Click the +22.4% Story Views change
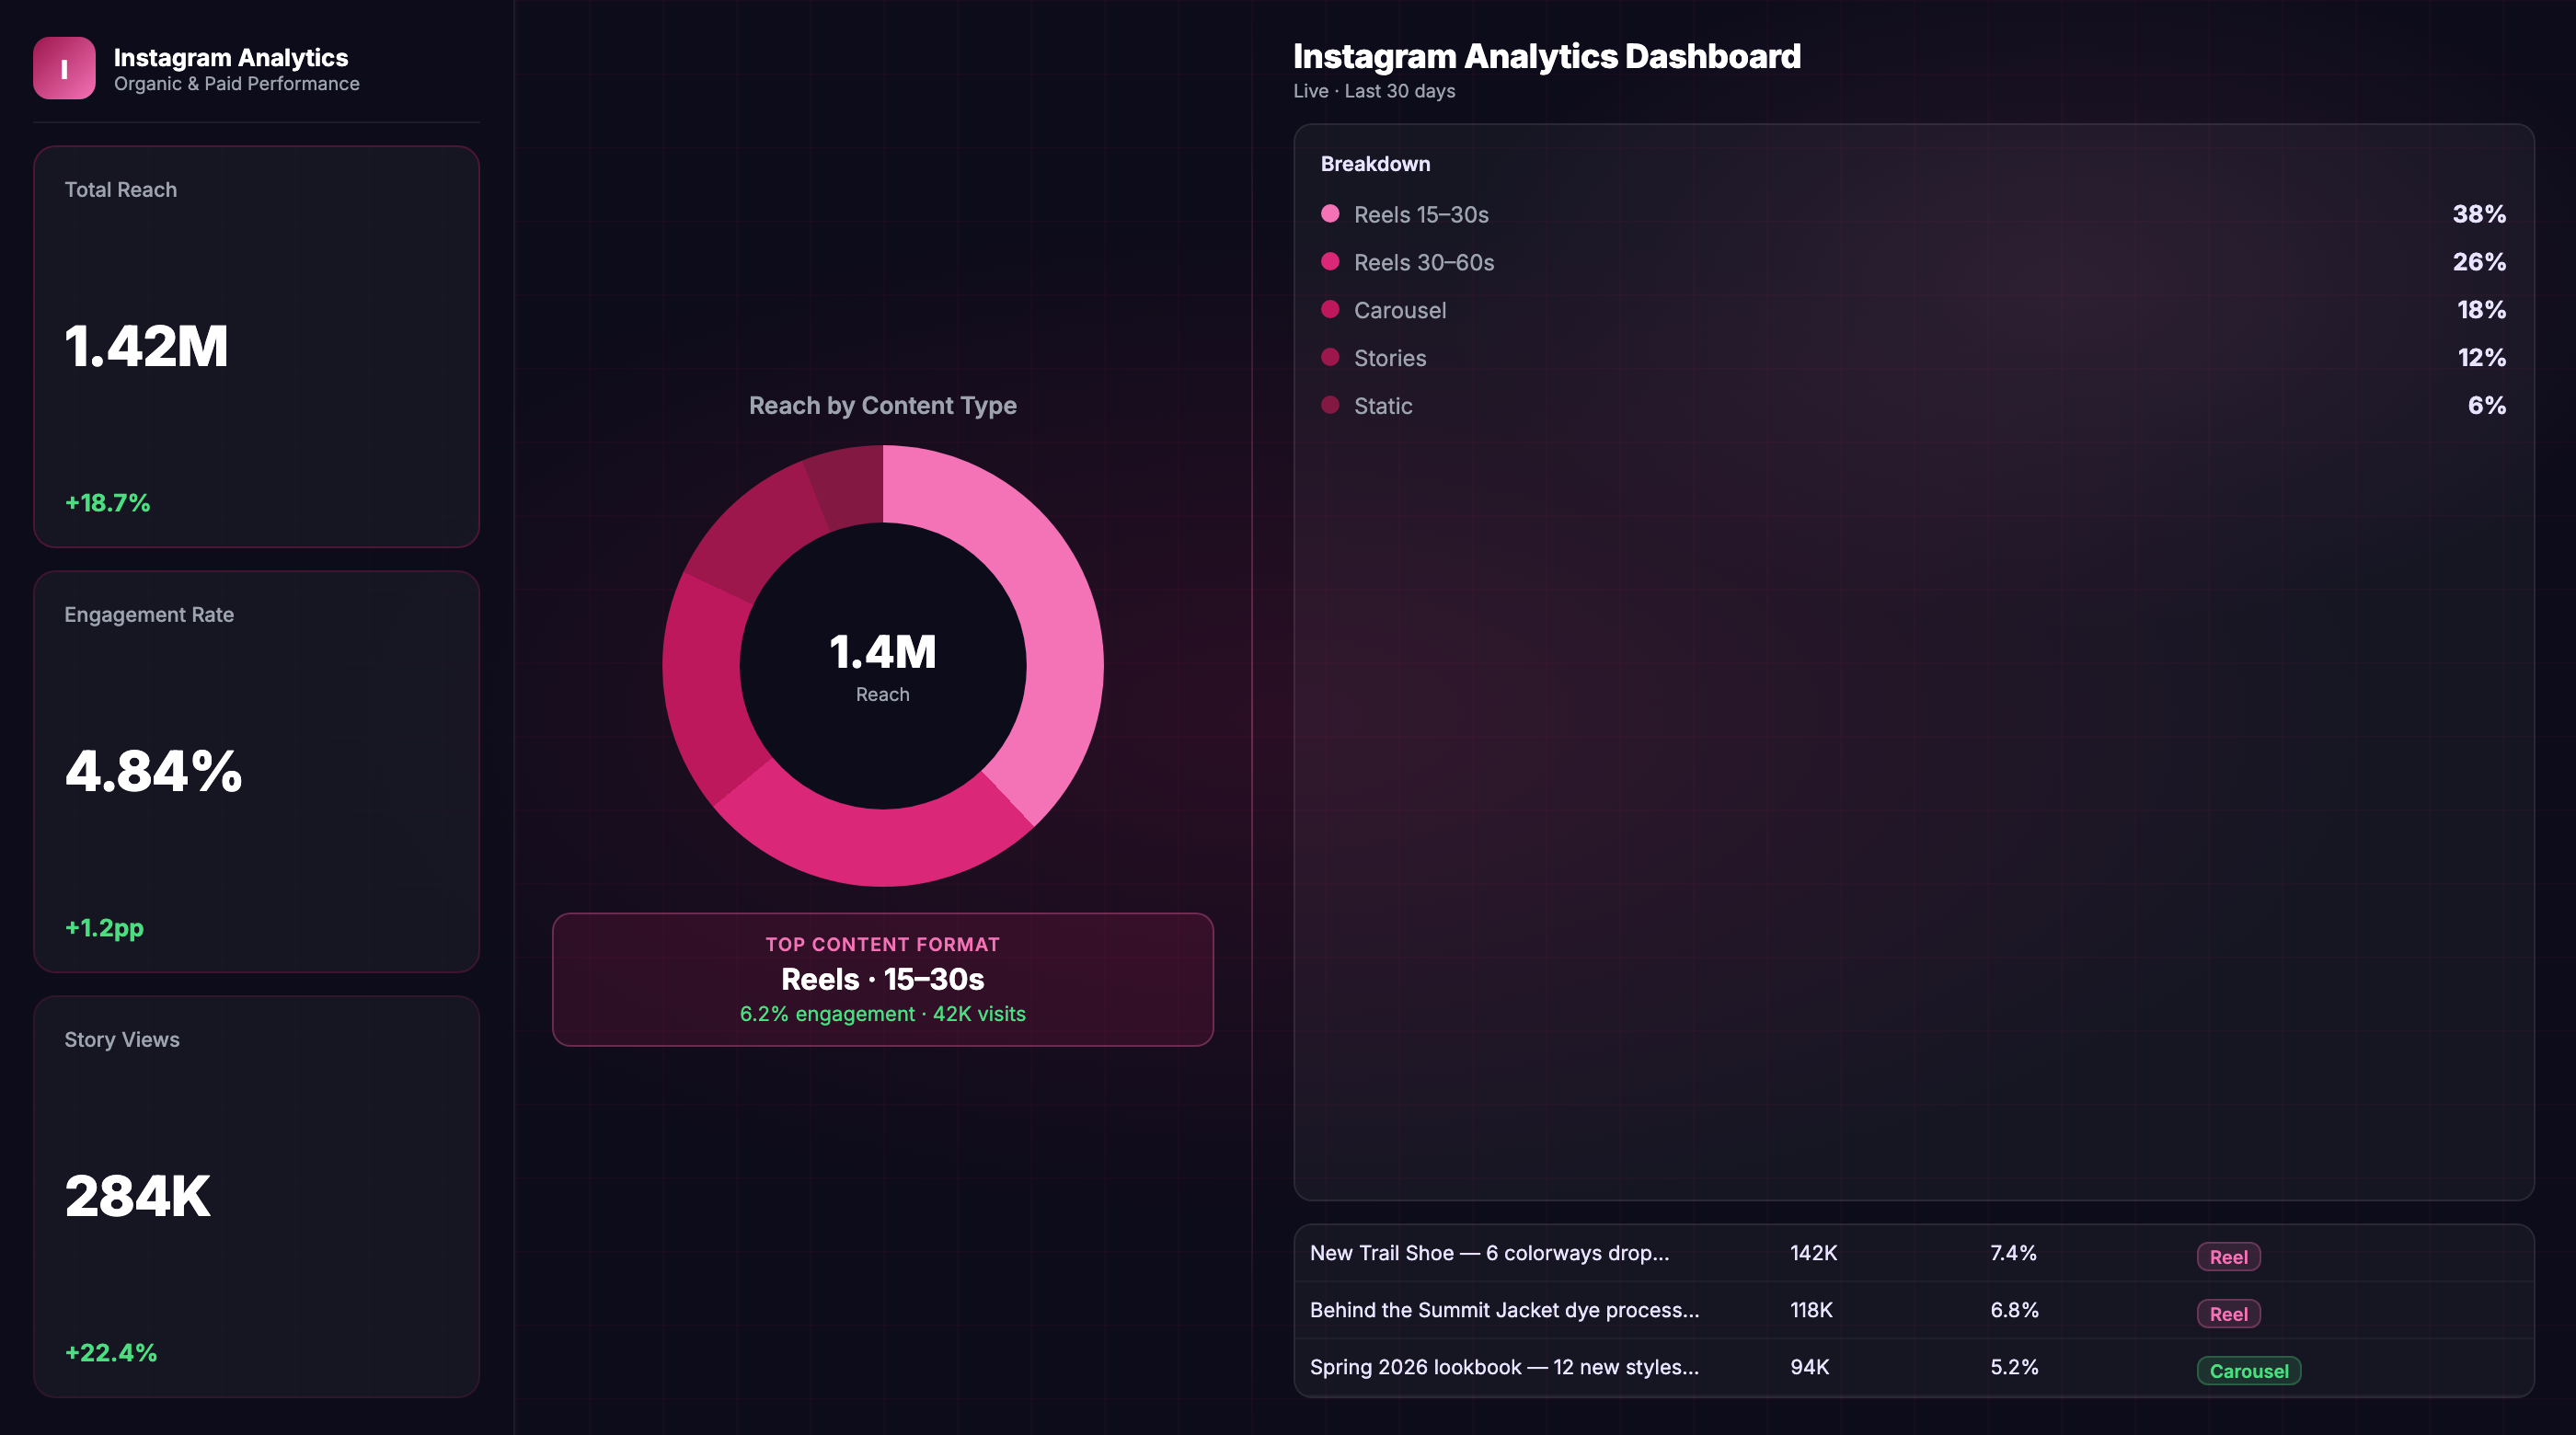The image size is (2576, 1435). 111,1353
